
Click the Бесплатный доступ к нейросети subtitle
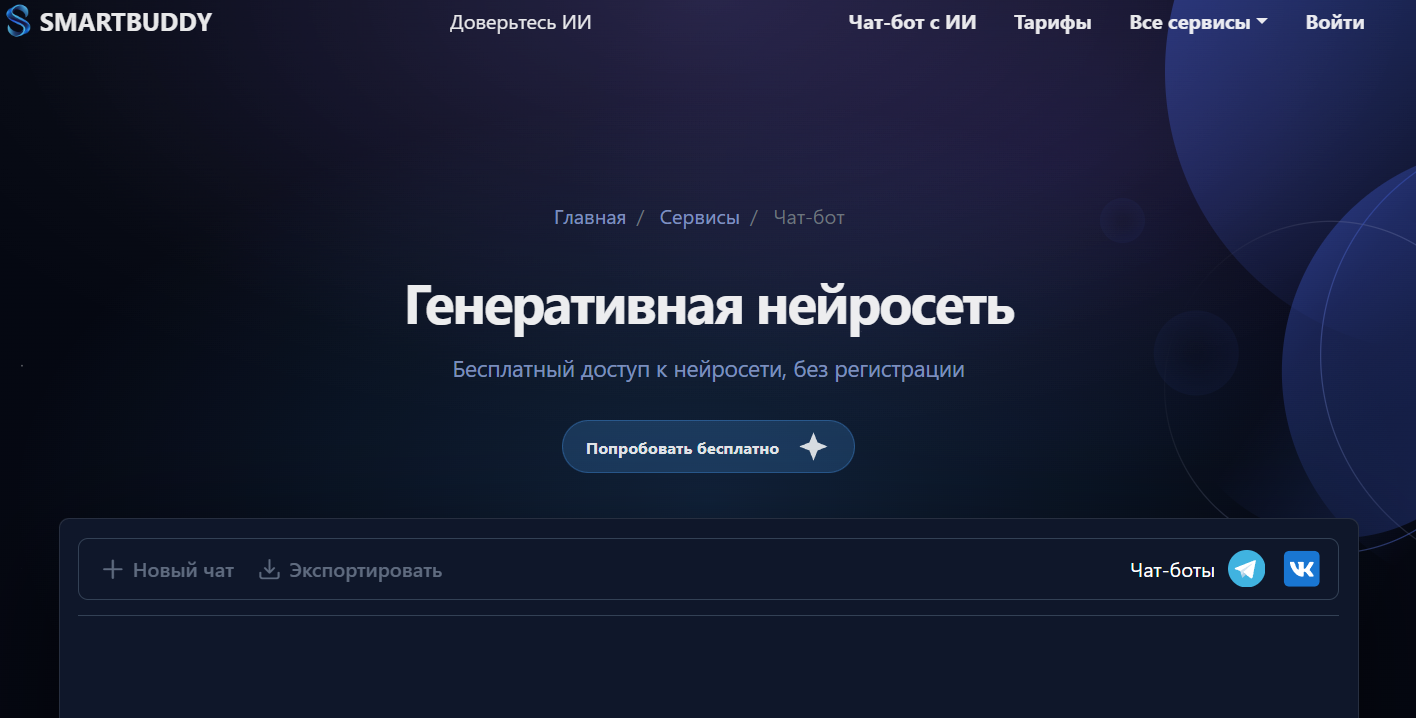click(709, 369)
